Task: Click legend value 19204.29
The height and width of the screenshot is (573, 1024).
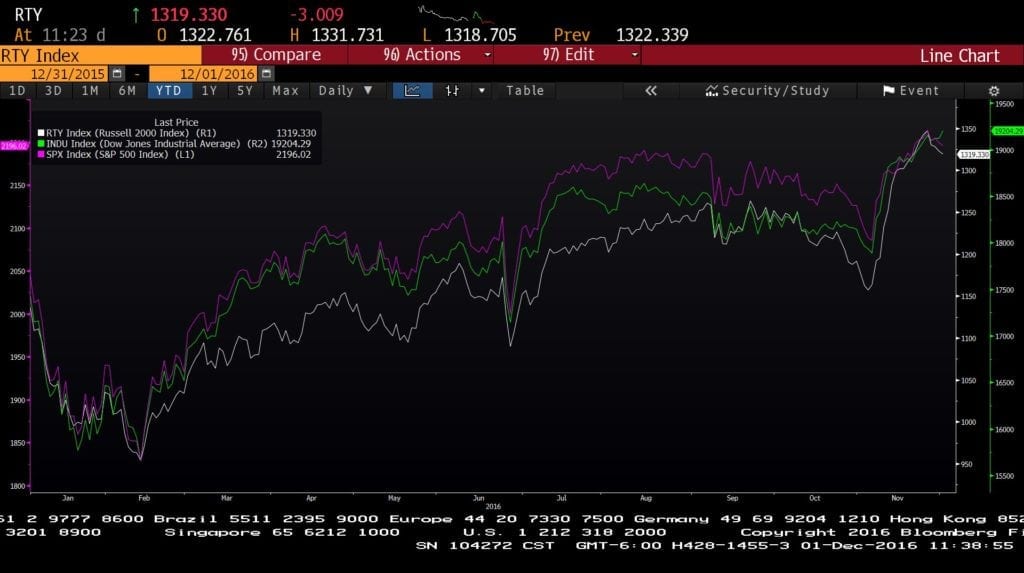Action: (291, 144)
